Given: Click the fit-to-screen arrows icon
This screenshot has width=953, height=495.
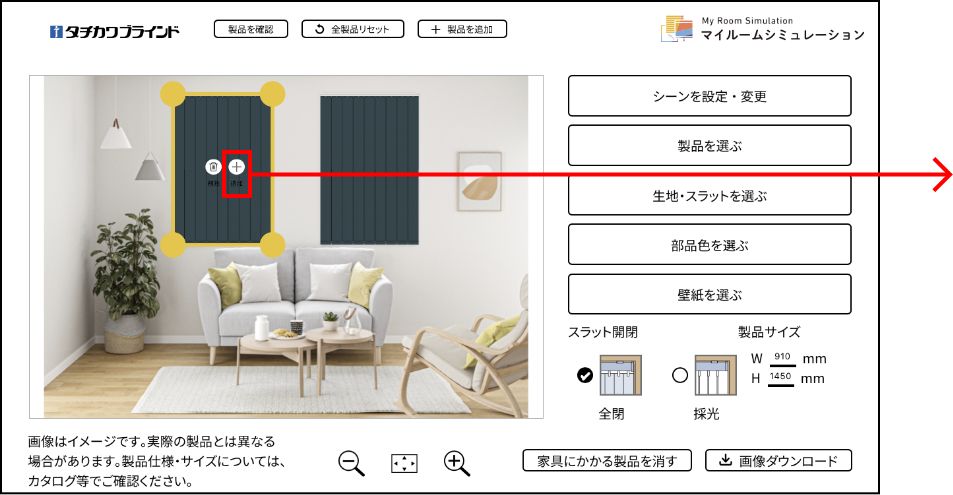Looking at the screenshot, I should pos(404,463).
